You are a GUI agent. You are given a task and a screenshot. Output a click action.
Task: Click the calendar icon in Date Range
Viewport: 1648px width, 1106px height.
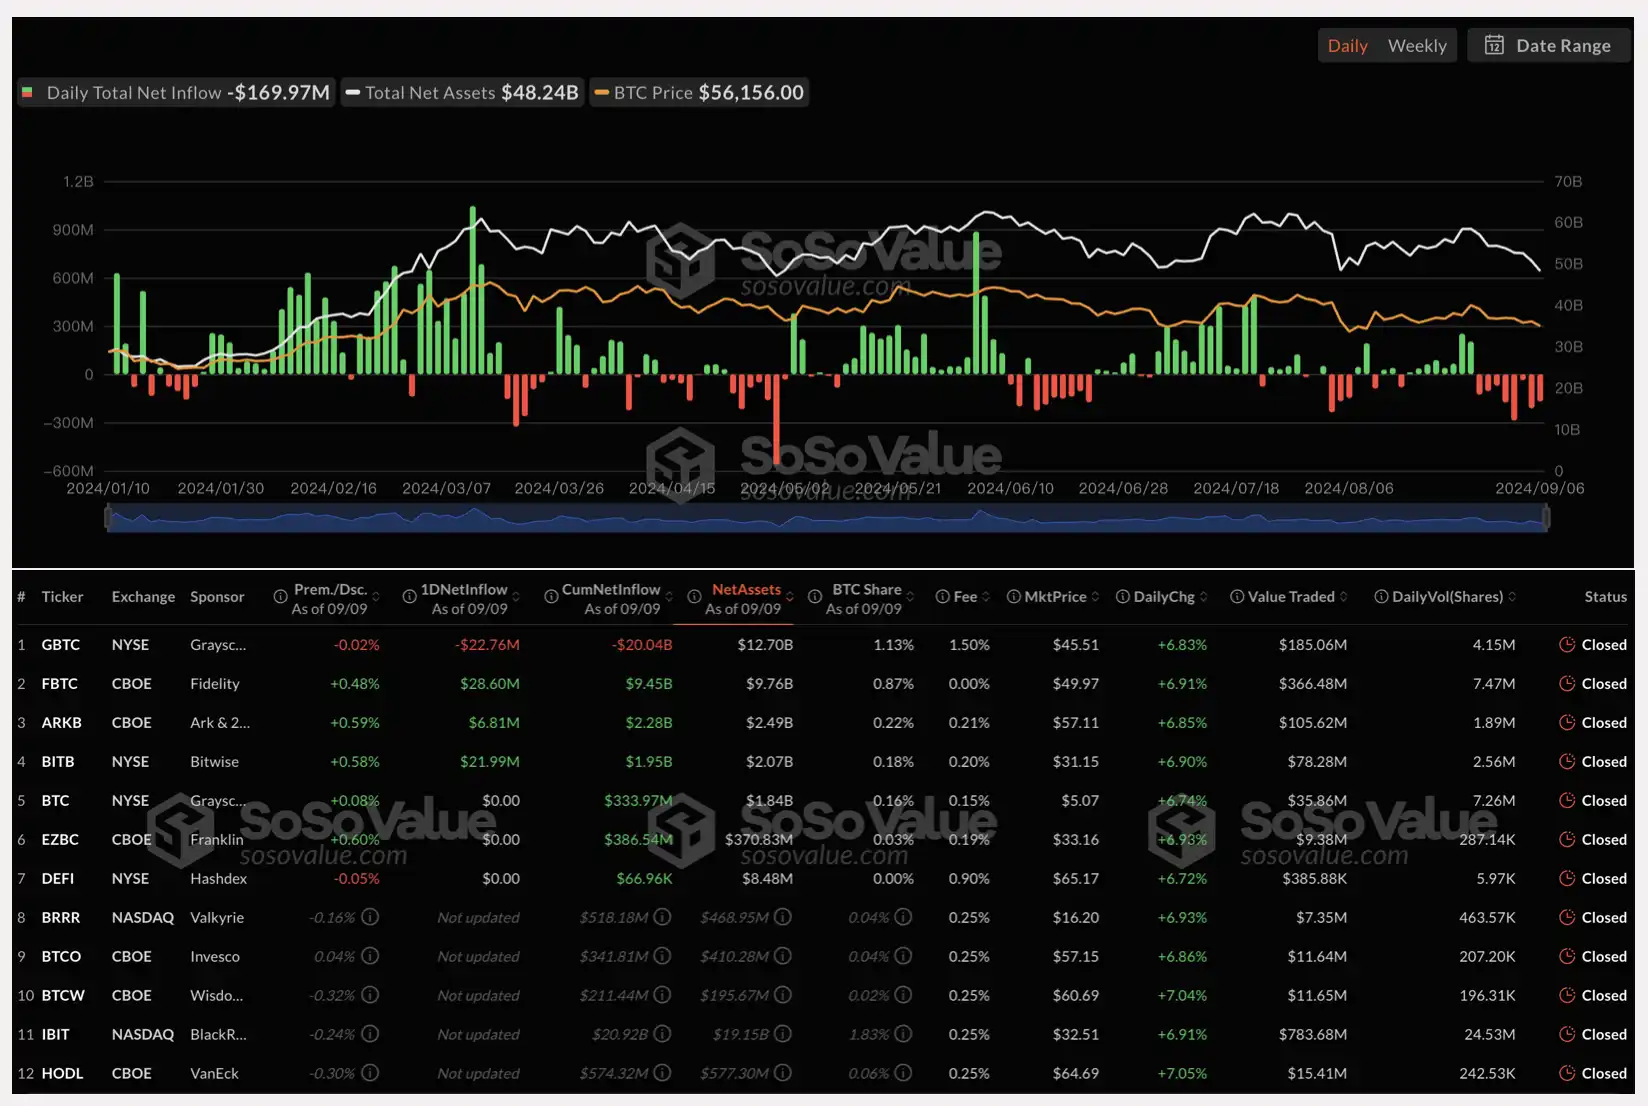point(1494,45)
